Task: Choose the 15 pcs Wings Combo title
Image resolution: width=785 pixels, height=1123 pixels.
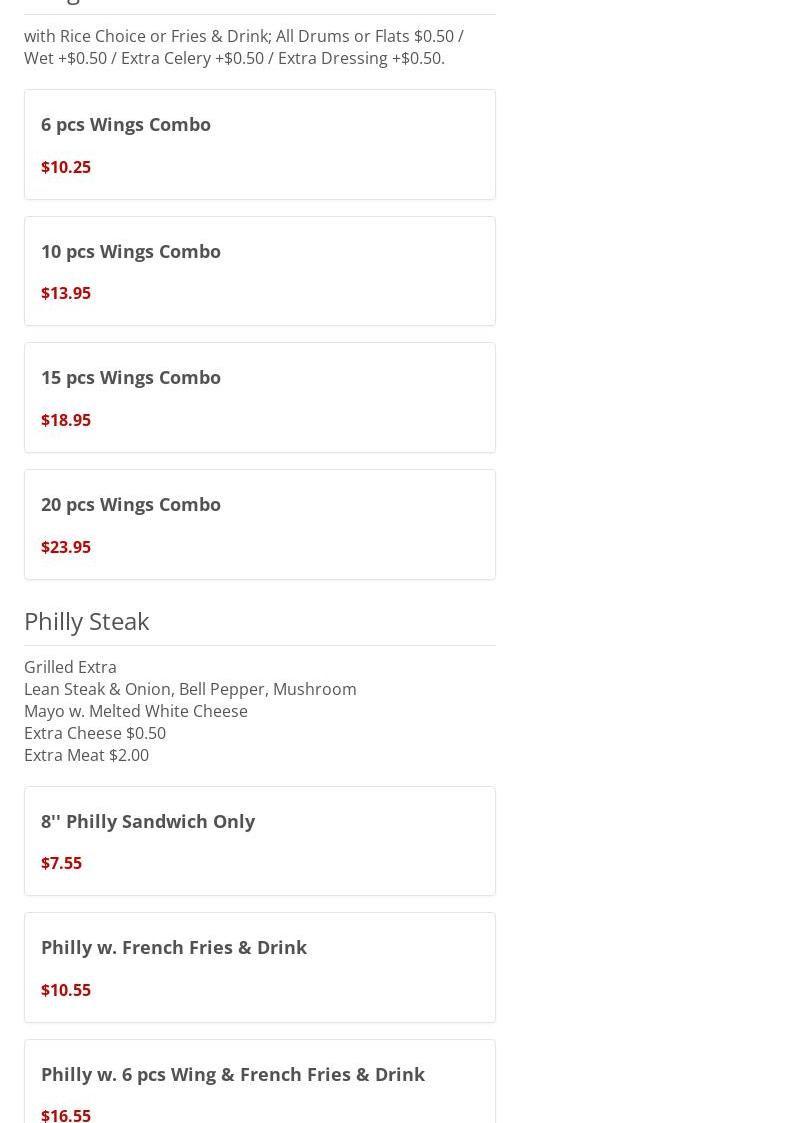Action: 131,377
